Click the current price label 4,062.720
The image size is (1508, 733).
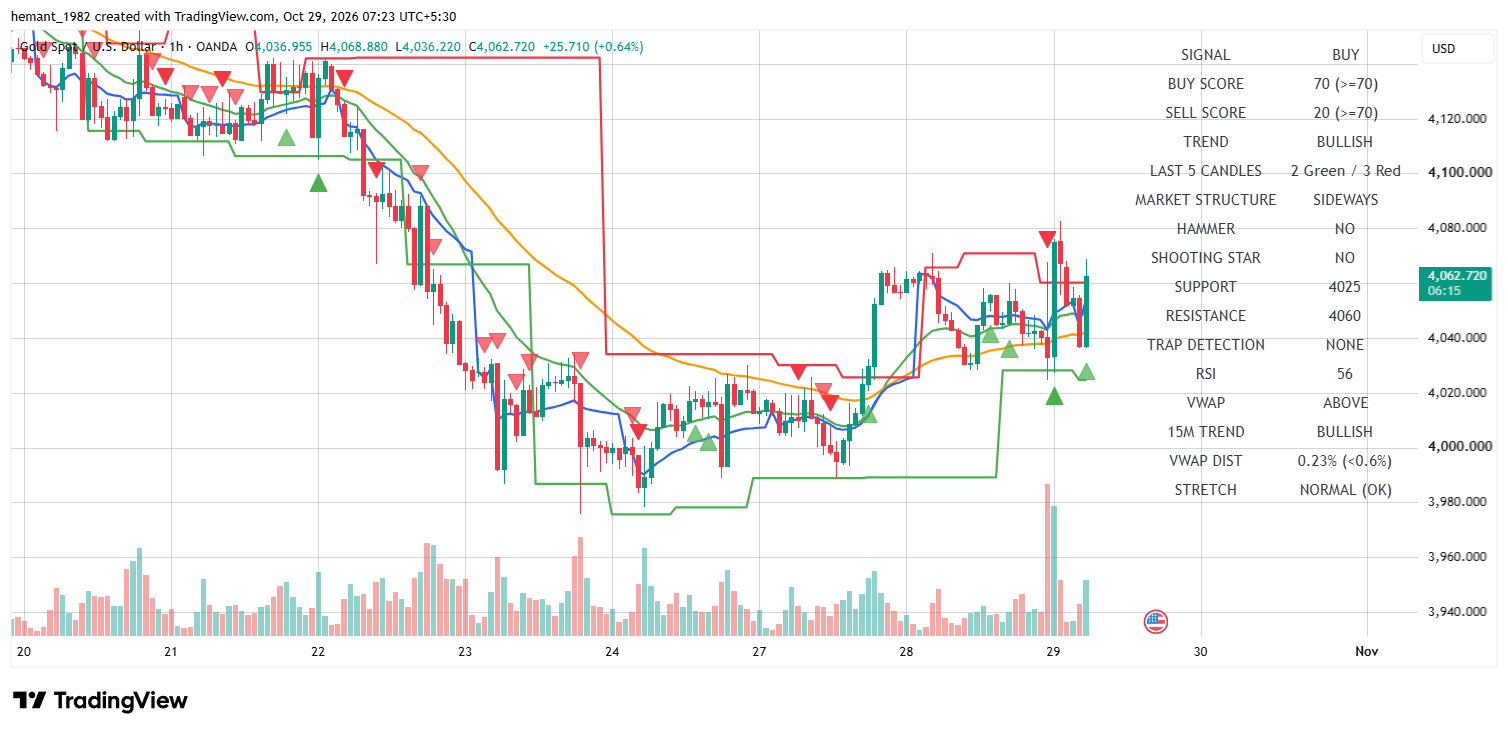[x=1456, y=276]
